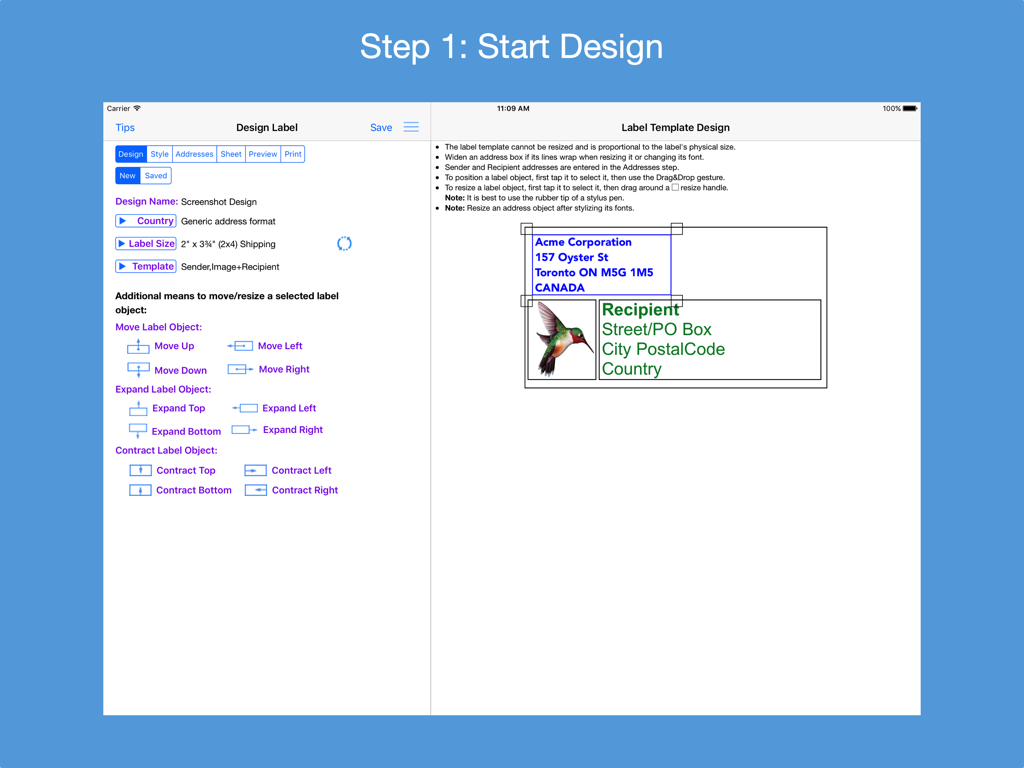Click the spinning progress indicator
Screen dimensions: 1024x768
pyautogui.click(x=344, y=243)
